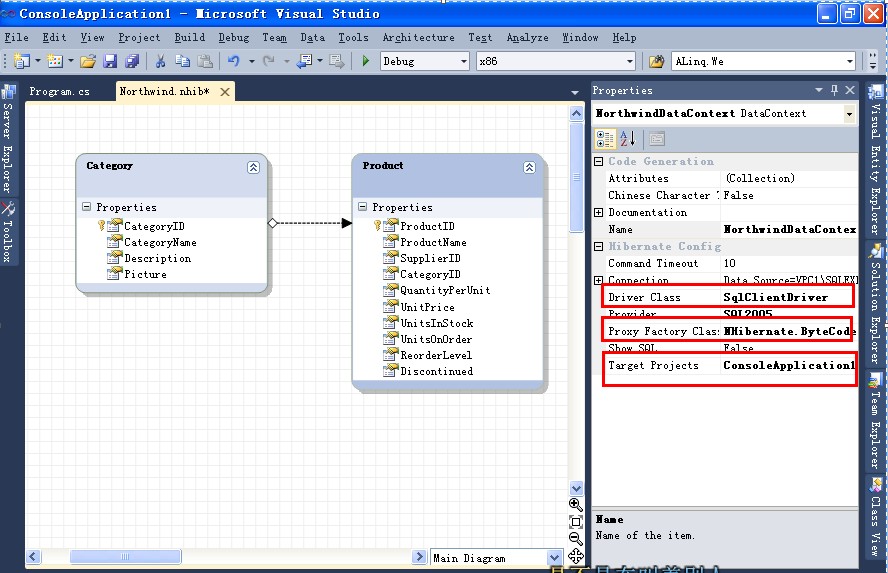Click the Save All icon
This screenshot has height=573, width=888.
pos(132,61)
